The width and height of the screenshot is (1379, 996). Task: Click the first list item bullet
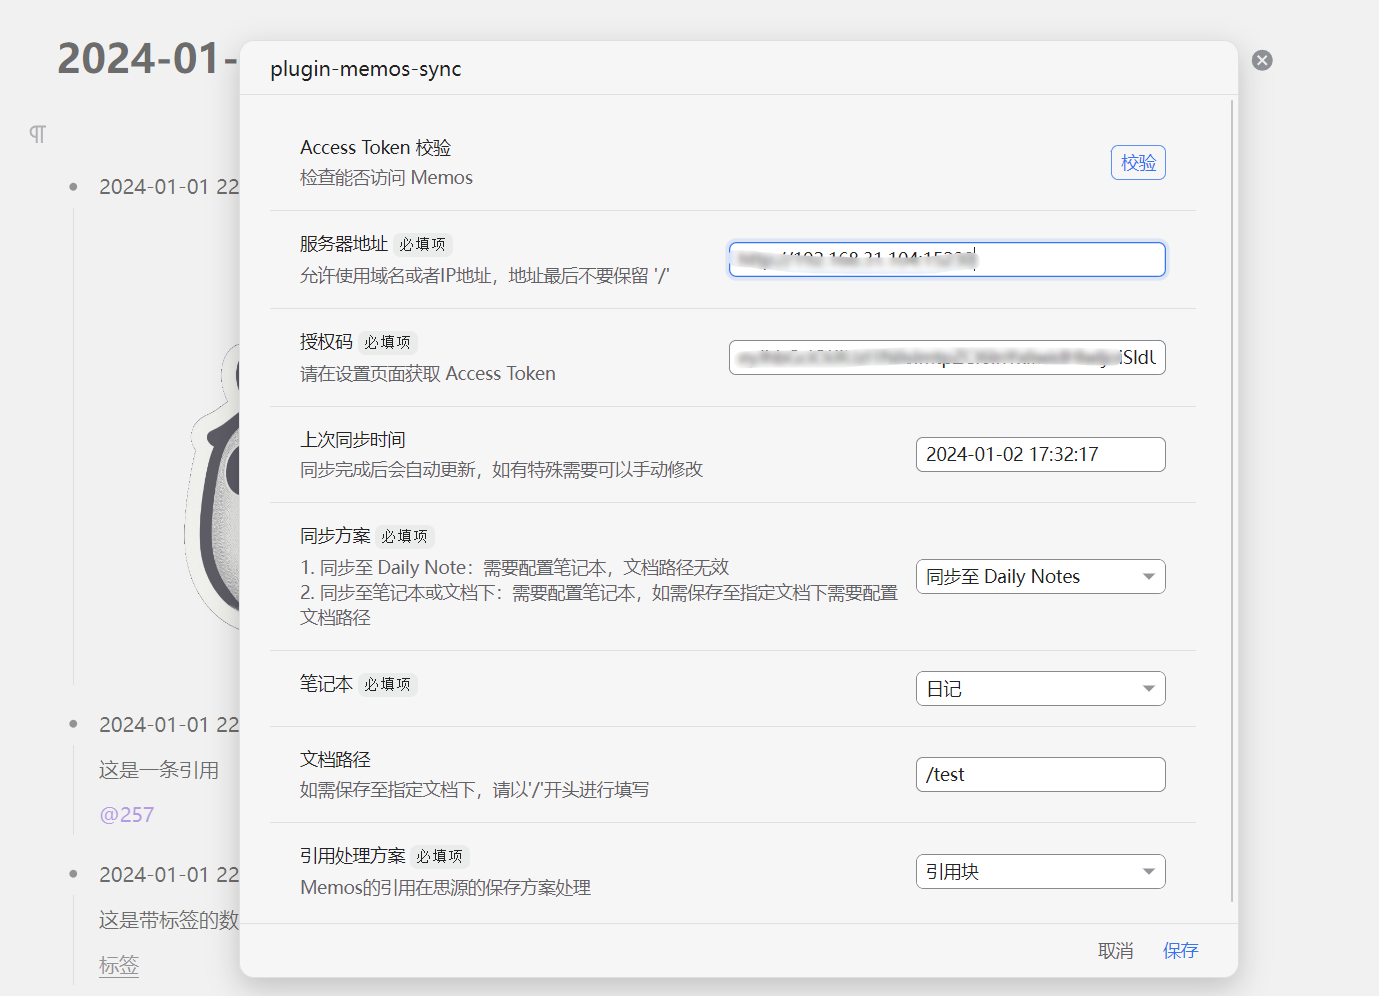pos(73,187)
